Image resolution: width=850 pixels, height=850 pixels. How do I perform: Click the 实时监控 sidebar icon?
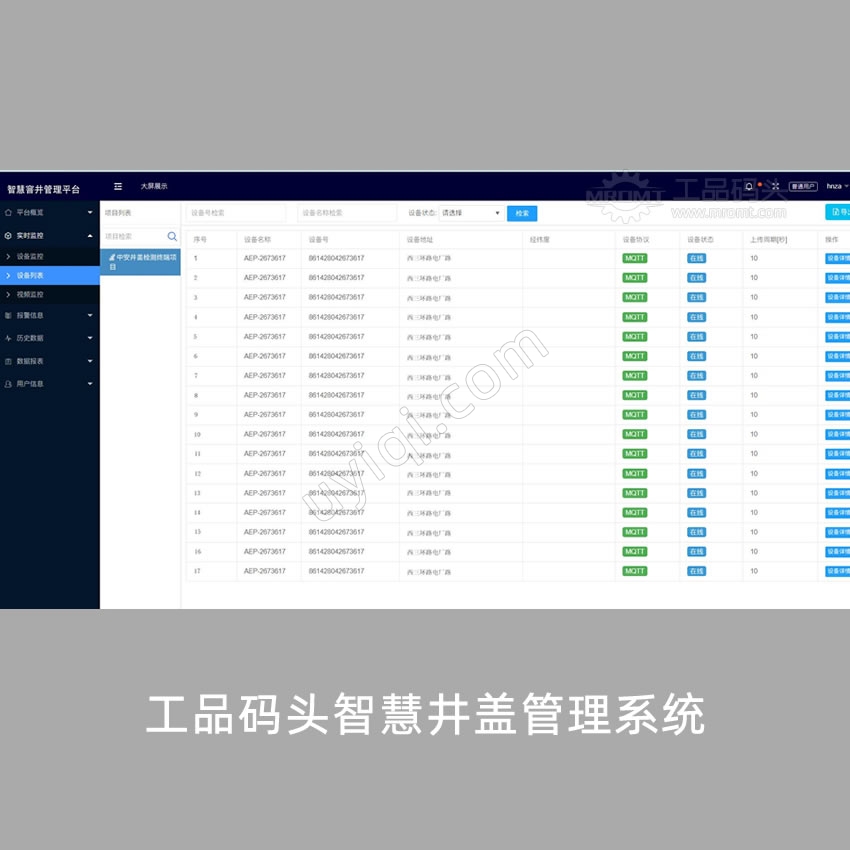(8, 236)
